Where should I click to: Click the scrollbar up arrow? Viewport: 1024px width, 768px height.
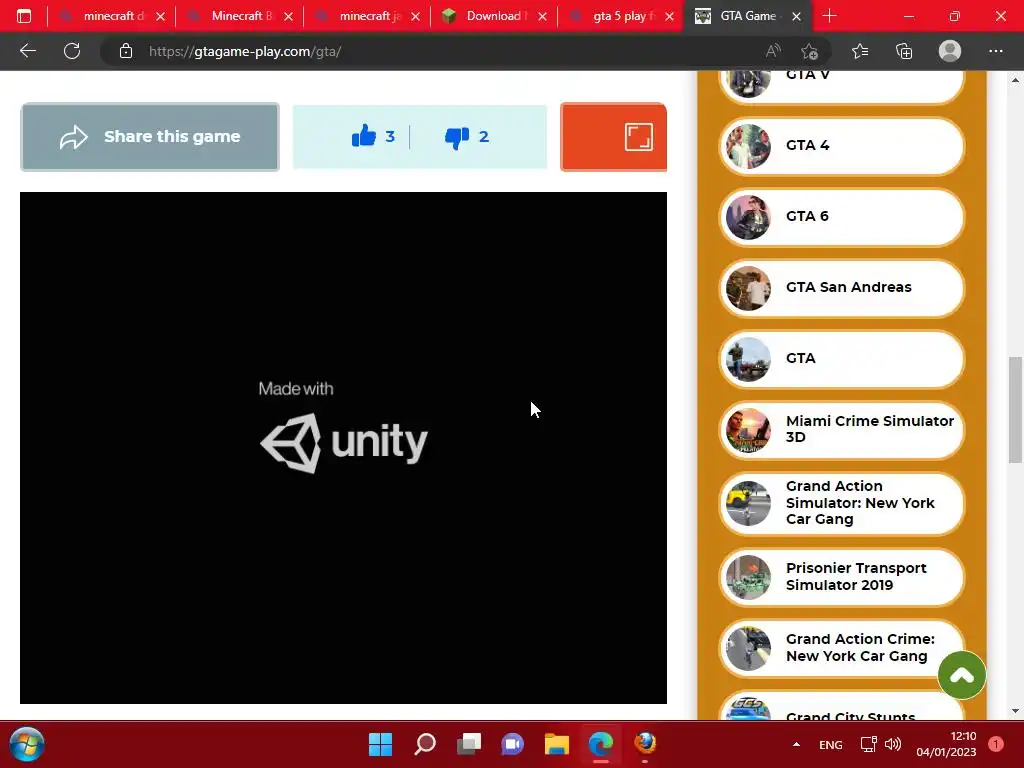(x=1015, y=80)
